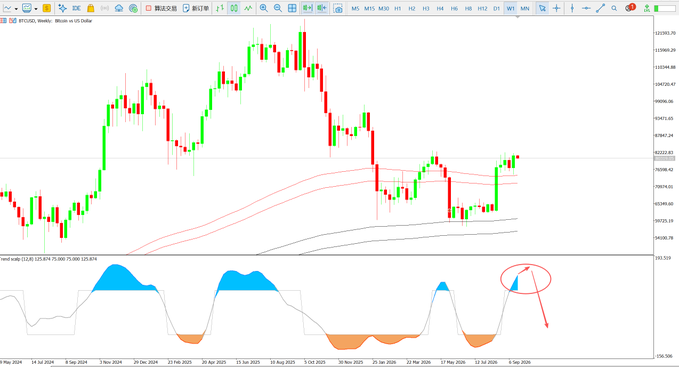
Task: Open the market shopping bag icon
Action: click(91, 8)
